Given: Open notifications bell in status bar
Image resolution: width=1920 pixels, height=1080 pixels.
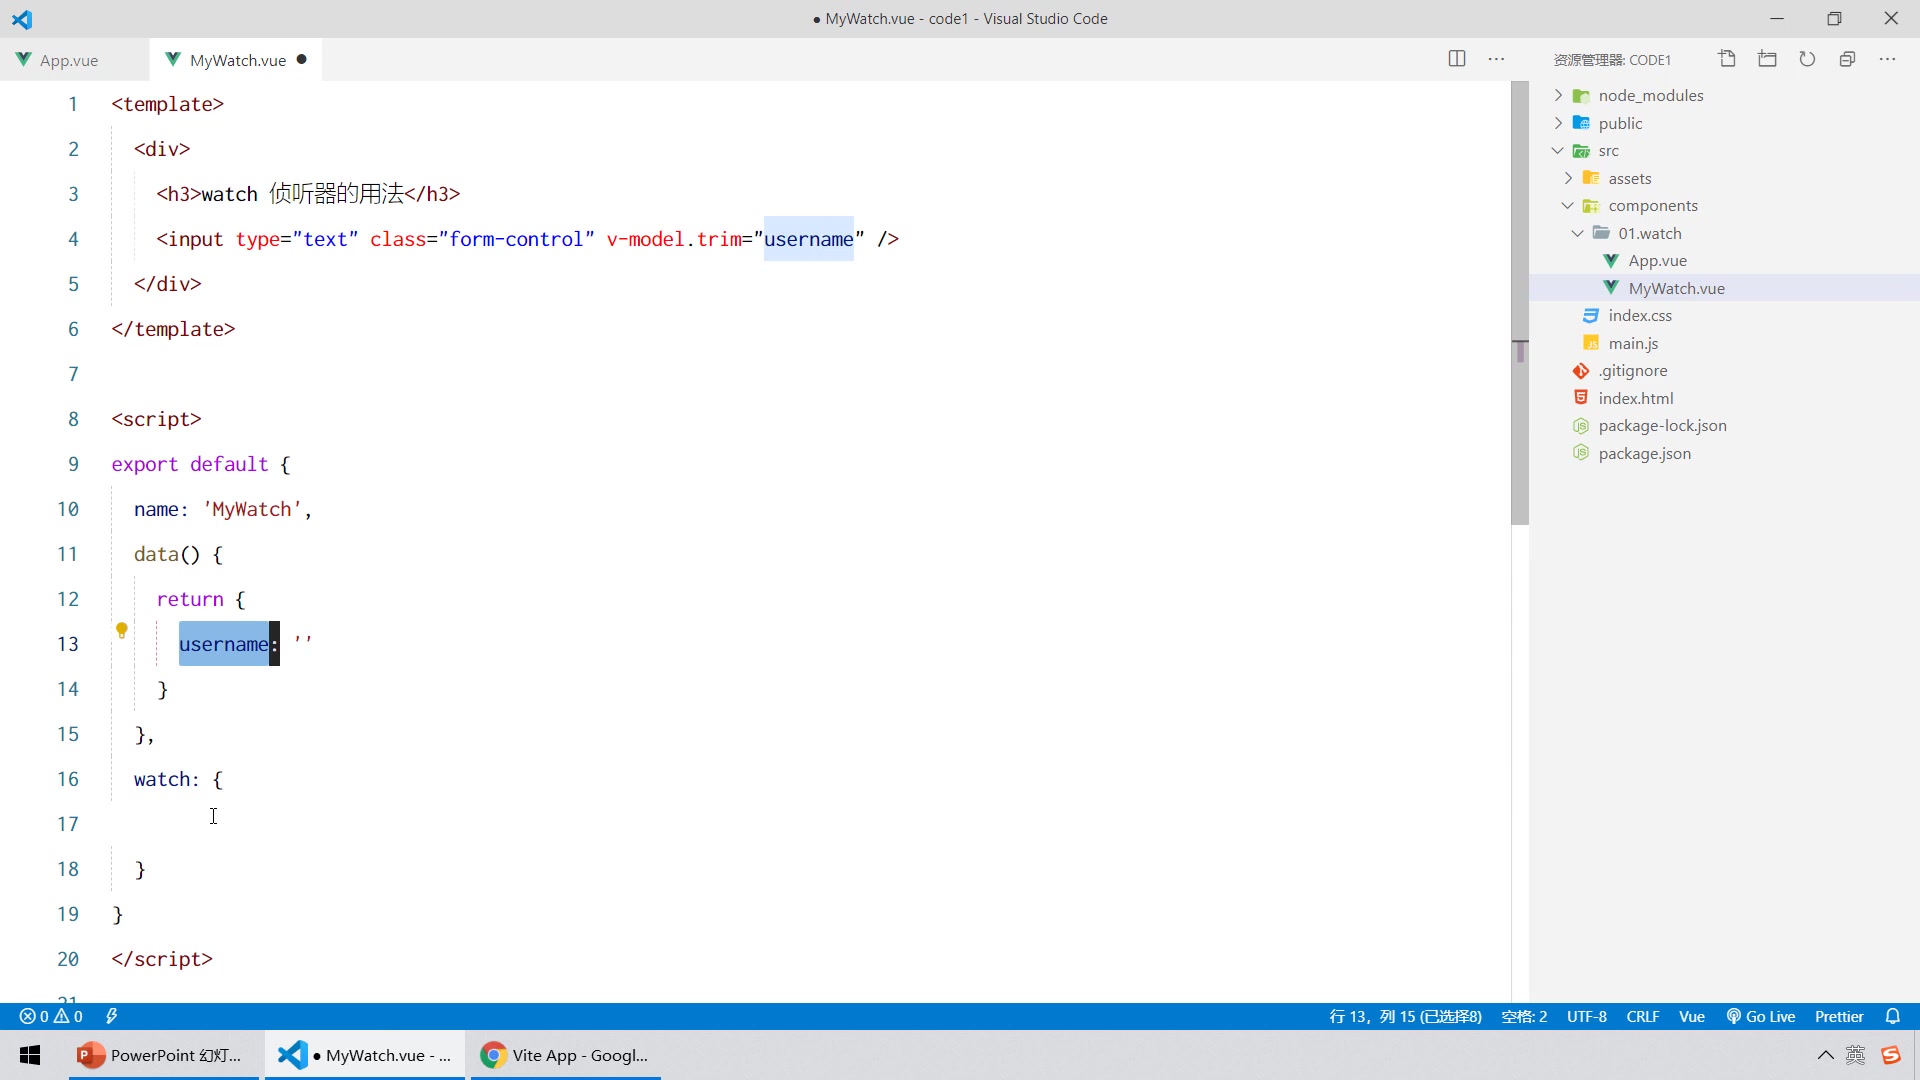Looking at the screenshot, I should pos(1892,1016).
